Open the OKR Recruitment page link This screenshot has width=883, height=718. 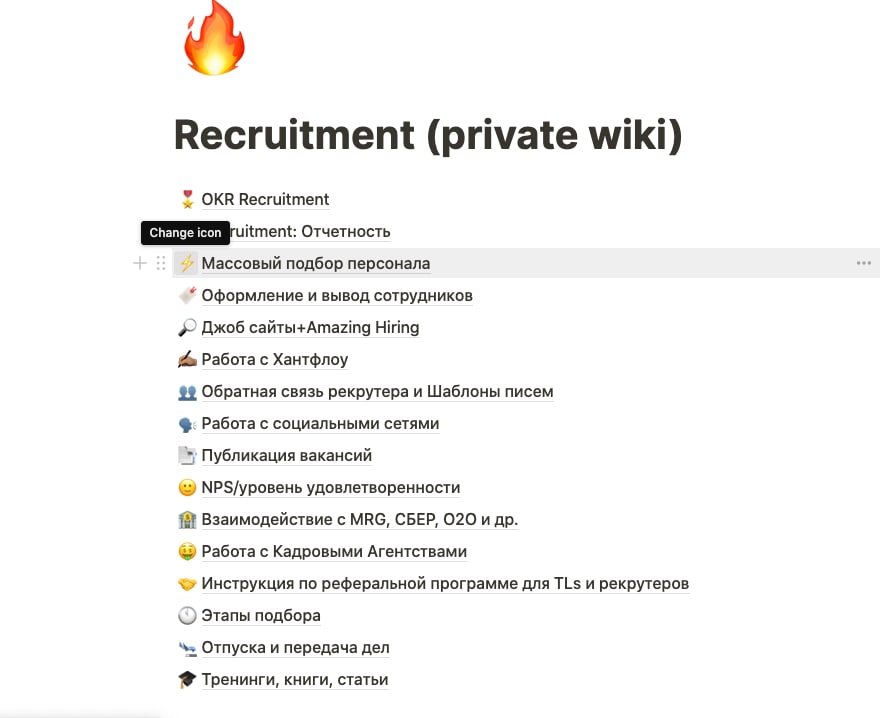[x=265, y=199]
